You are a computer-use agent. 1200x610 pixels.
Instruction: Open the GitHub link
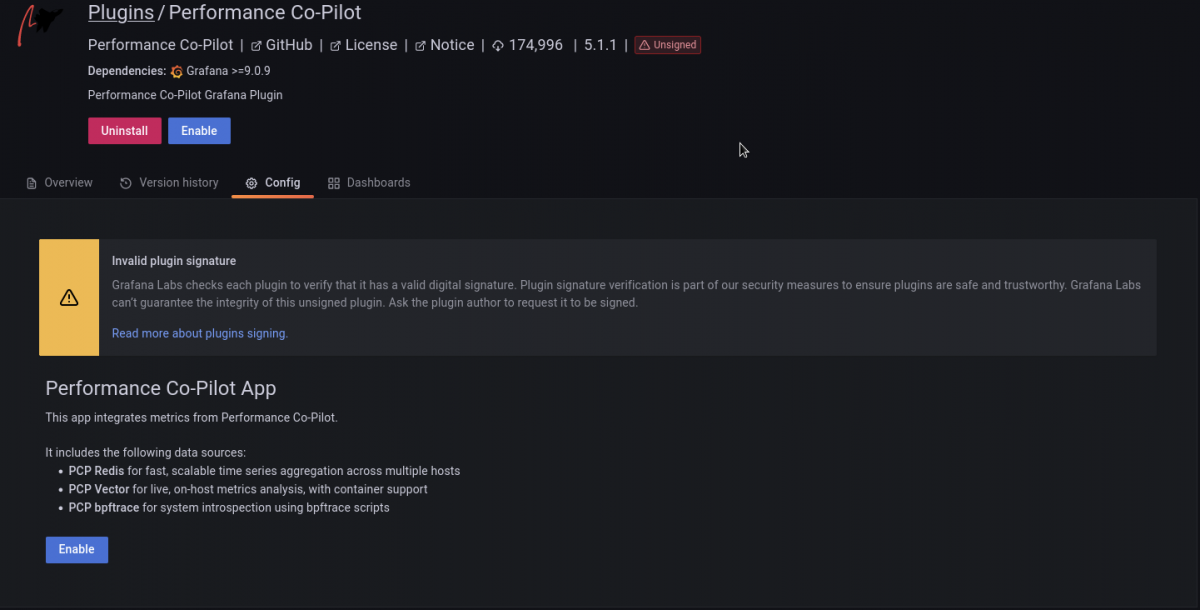pos(289,44)
